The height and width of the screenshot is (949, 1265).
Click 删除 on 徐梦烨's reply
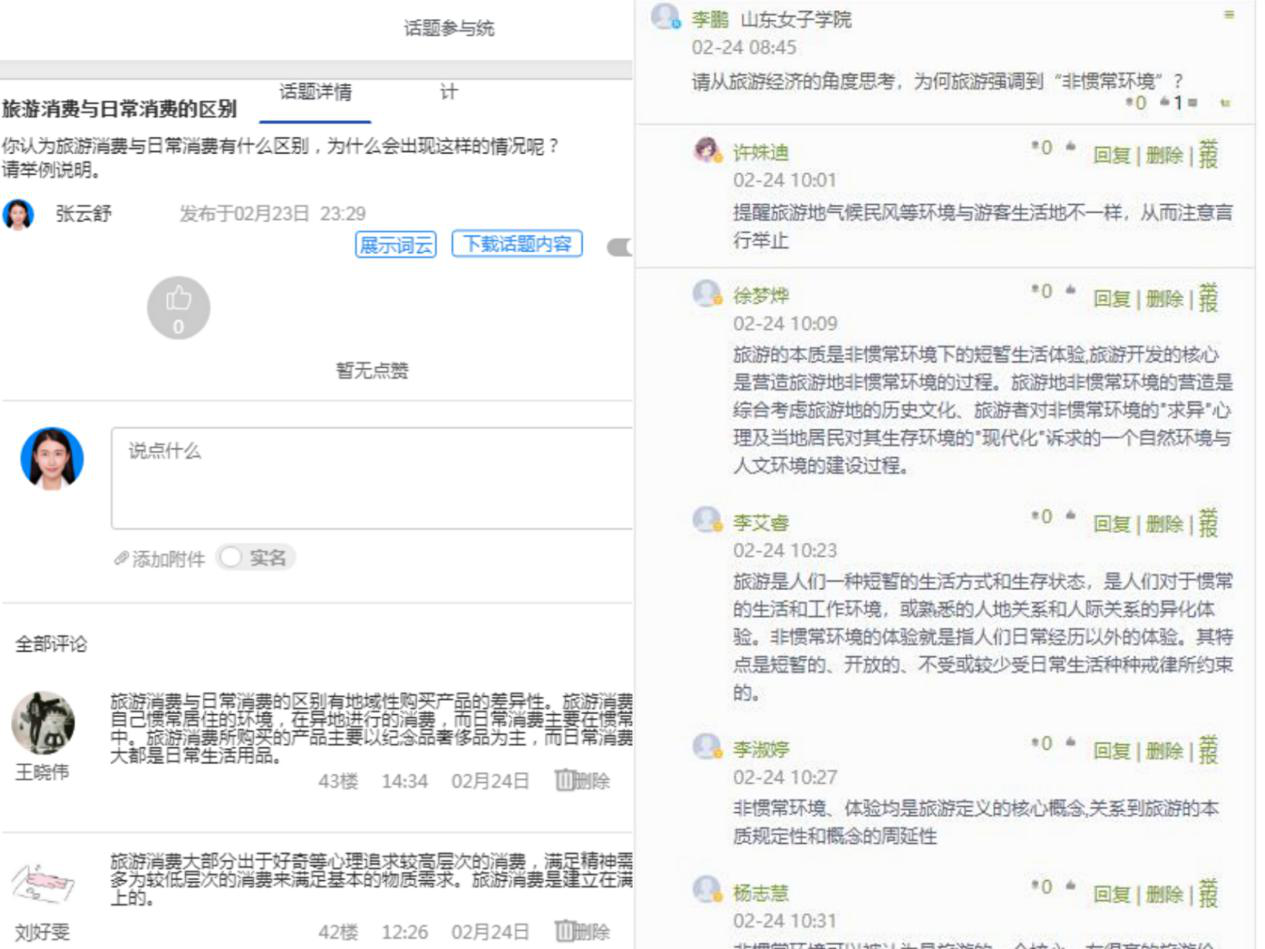coord(1163,298)
